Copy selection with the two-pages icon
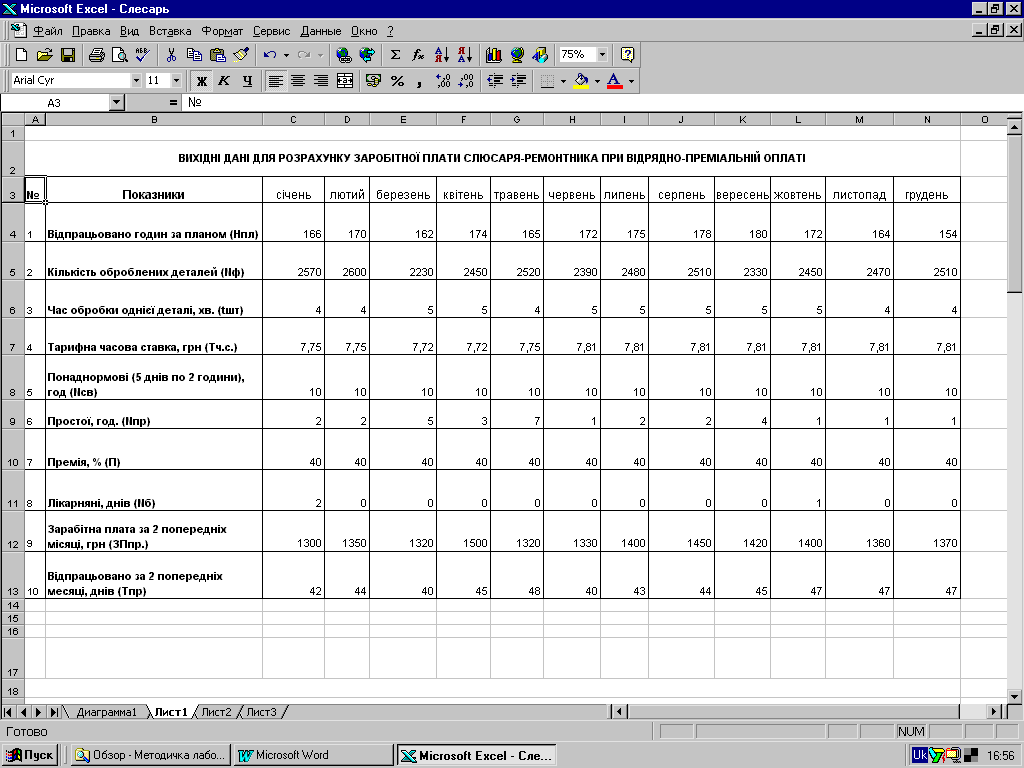The height and width of the screenshot is (768, 1024). pyautogui.click(x=194, y=55)
